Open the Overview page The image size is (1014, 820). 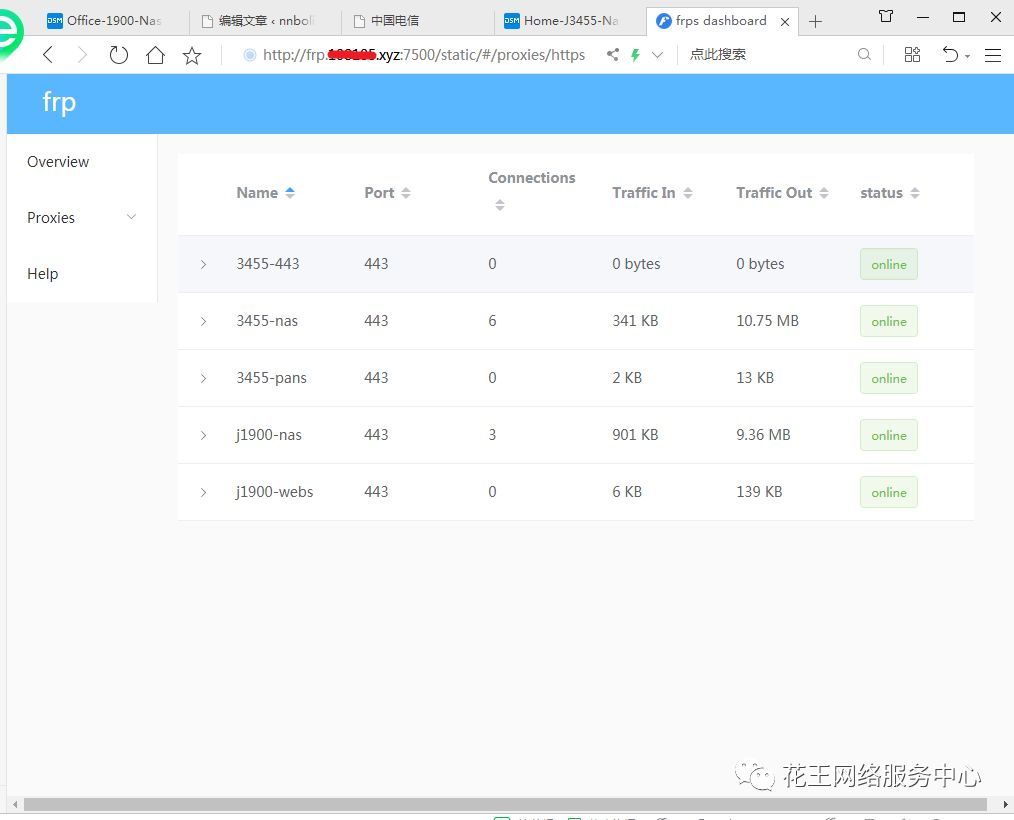(x=57, y=161)
